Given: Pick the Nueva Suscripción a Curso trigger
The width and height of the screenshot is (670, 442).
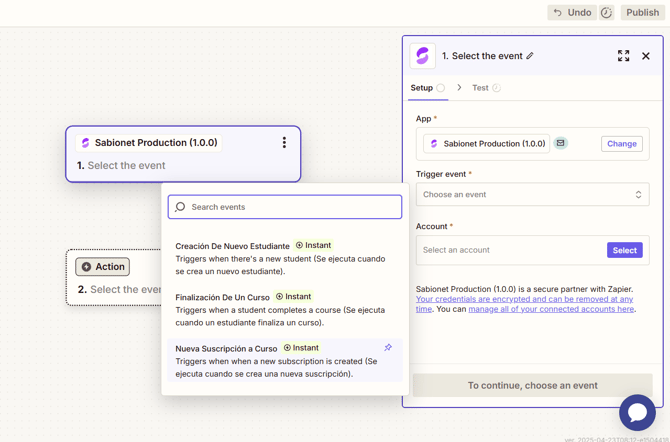Looking at the screenshot, I should click(285, 361).
